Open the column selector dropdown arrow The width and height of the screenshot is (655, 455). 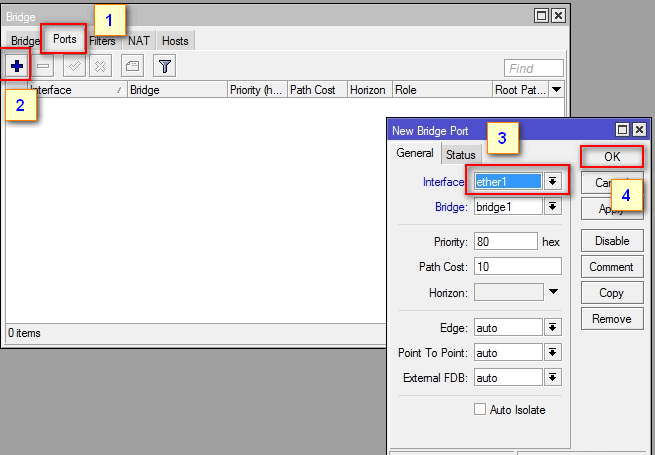tap(557, 90)
